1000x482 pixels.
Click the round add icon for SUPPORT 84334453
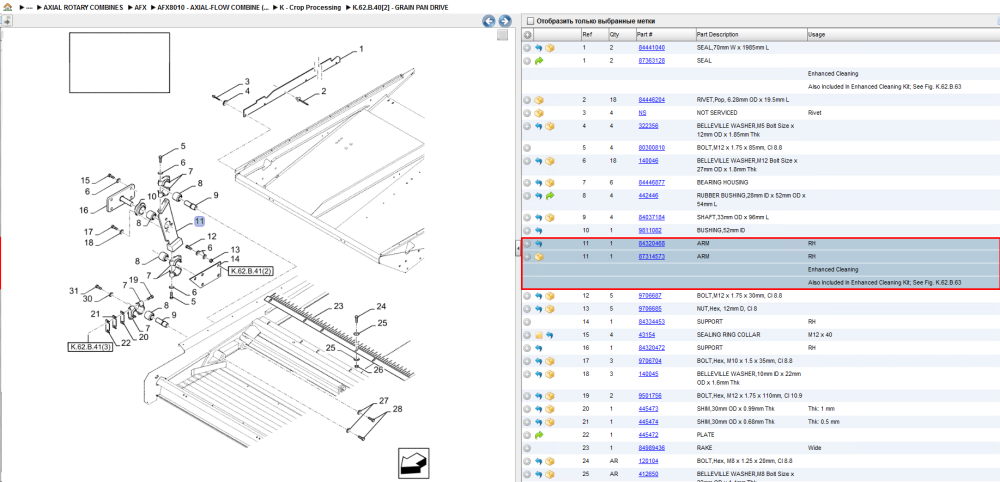click(x=527, y=322)
